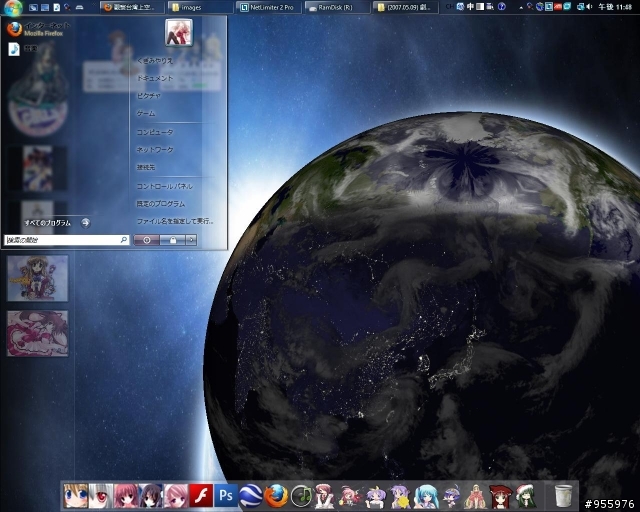Switch to NetLimiter 2 Pro taskbar button

269,6
